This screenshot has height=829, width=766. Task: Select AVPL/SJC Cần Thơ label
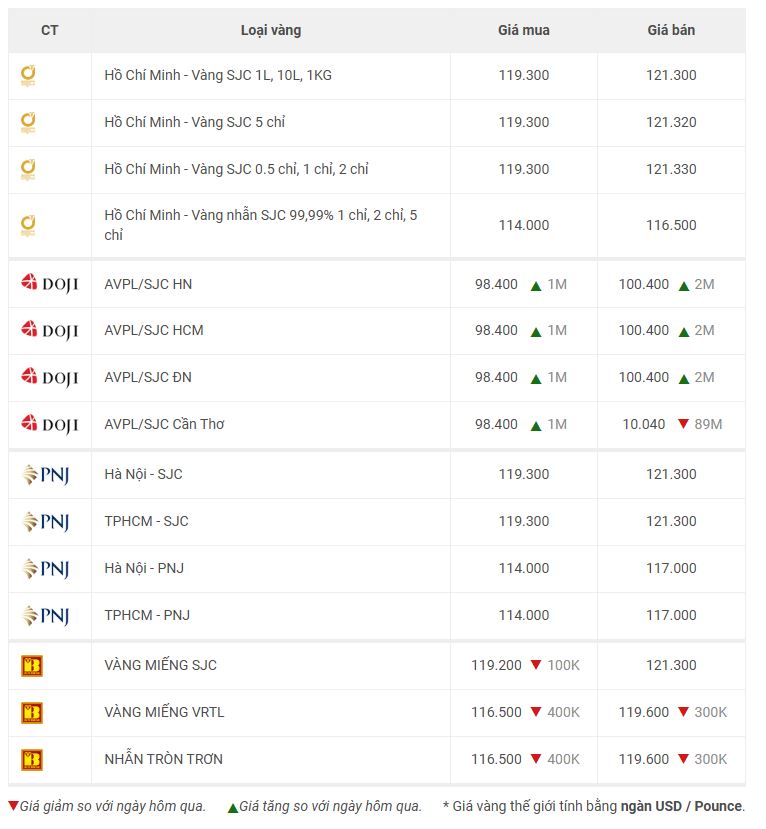pyautogui.click(x=164, y=424)
